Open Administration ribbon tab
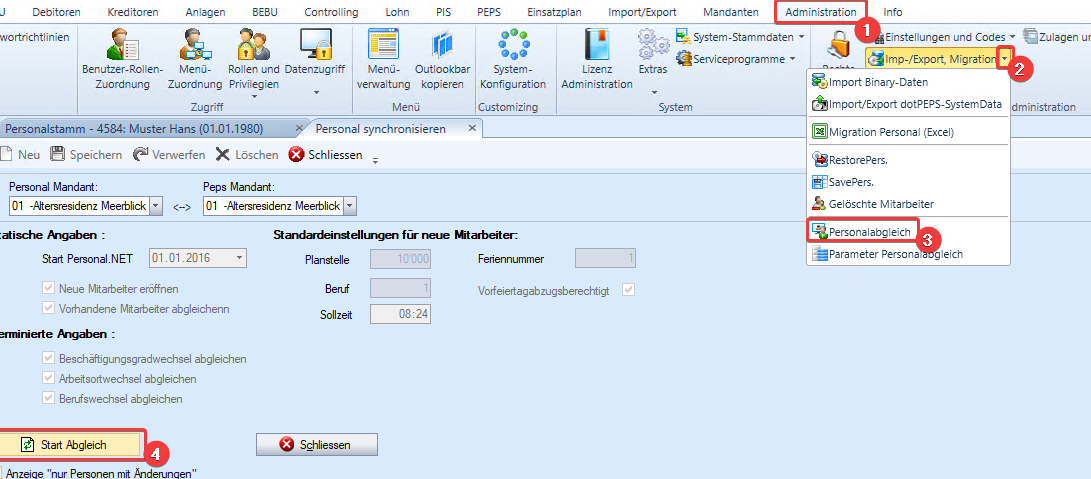The width and height of the screenshot is (1091, 479). point(821,12)
